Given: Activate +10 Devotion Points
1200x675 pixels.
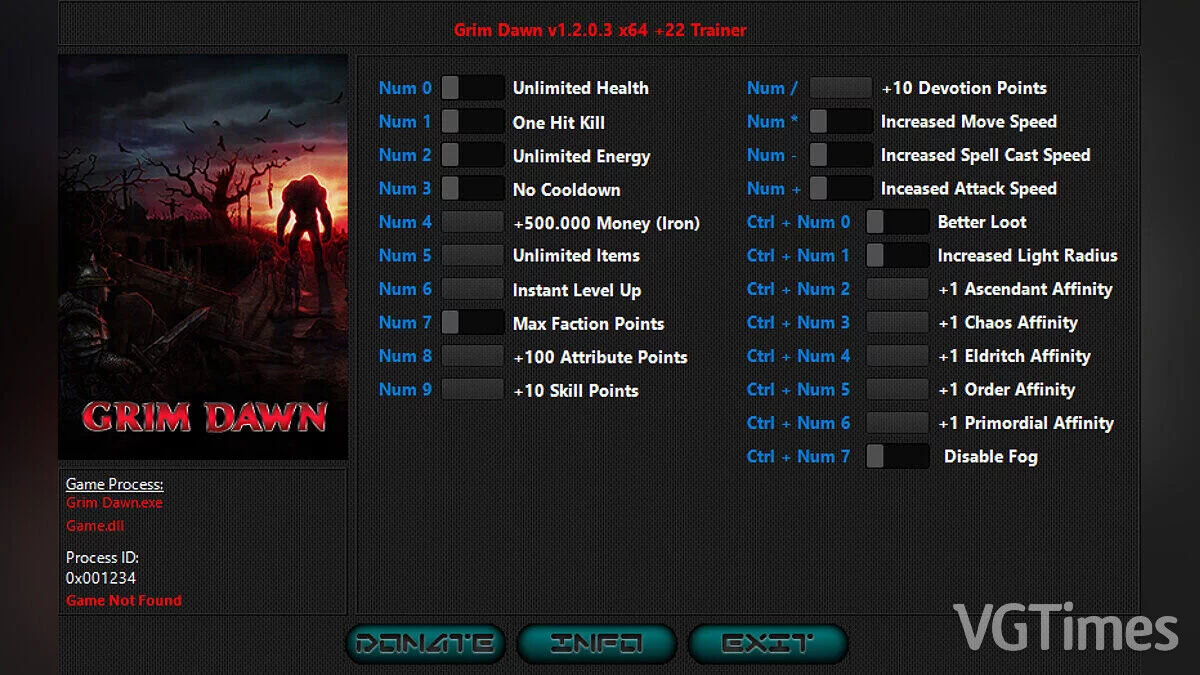Looking at the screenshot, I should pos(840,88).
